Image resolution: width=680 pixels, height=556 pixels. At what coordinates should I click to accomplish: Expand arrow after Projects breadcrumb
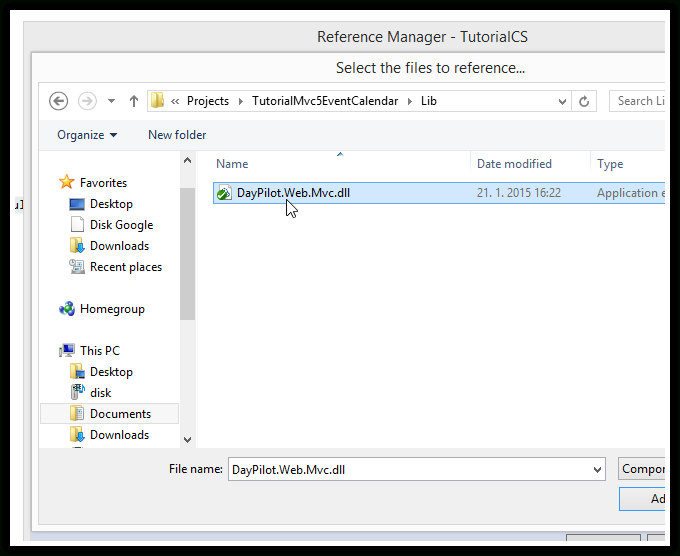241,101
